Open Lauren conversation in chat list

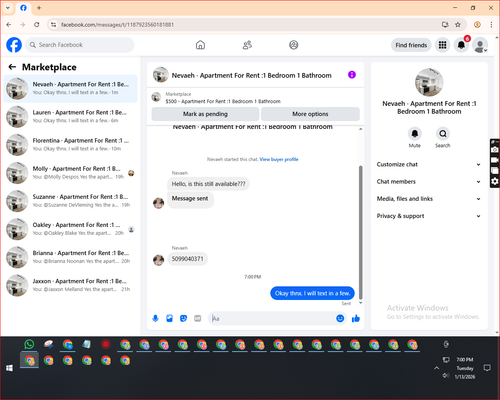click(x=70, y=117)
